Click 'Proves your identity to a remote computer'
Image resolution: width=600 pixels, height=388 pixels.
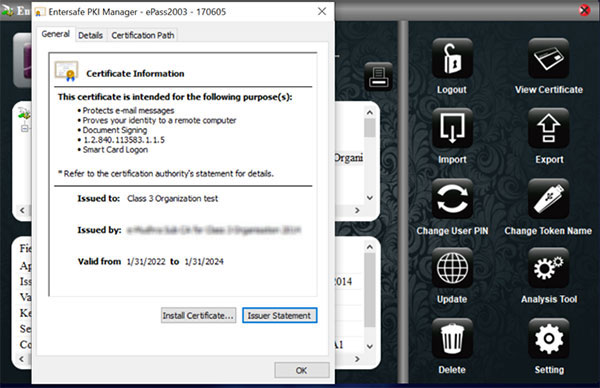(x=159, y=120)
